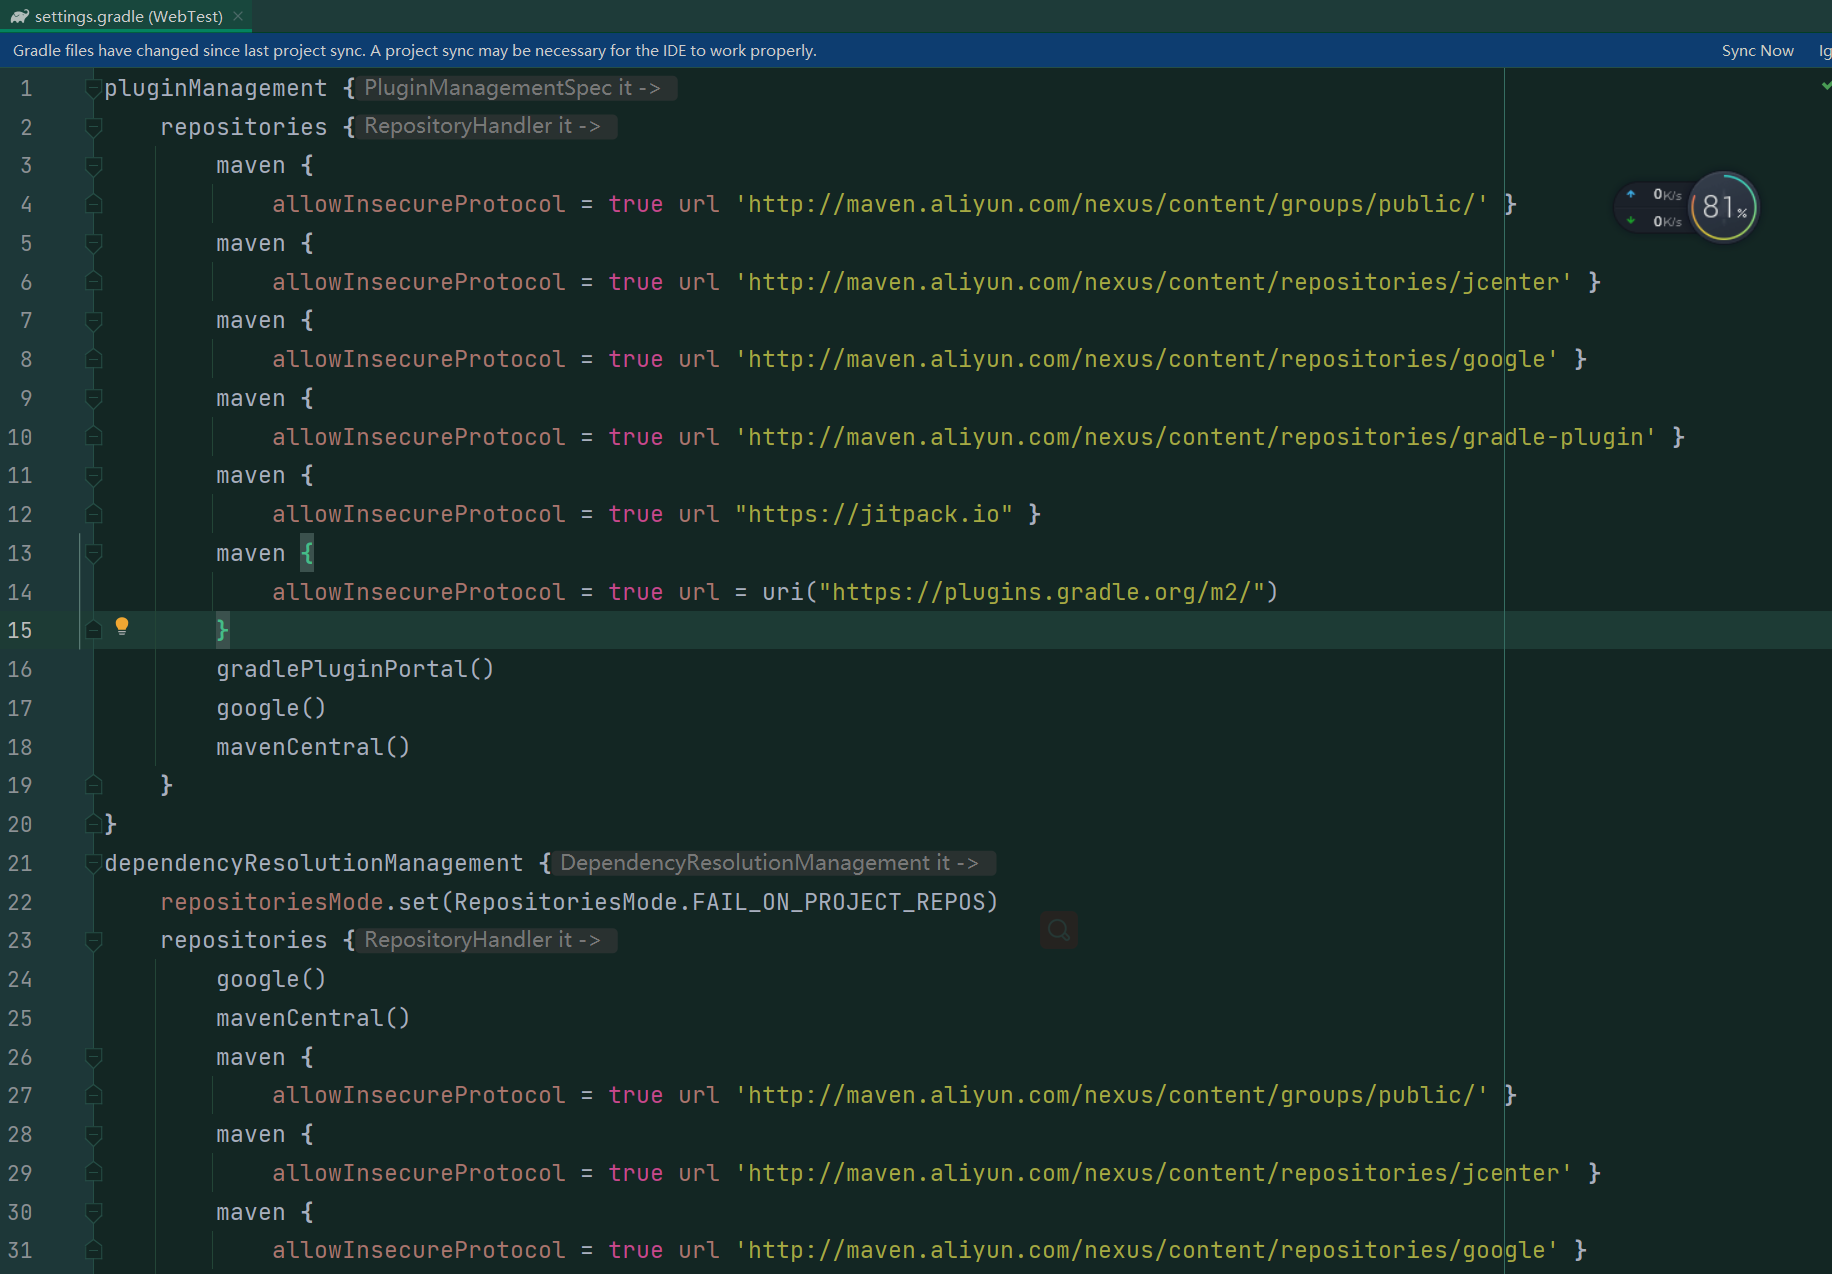Collapse the pluginManagement block on line 1

94,89
